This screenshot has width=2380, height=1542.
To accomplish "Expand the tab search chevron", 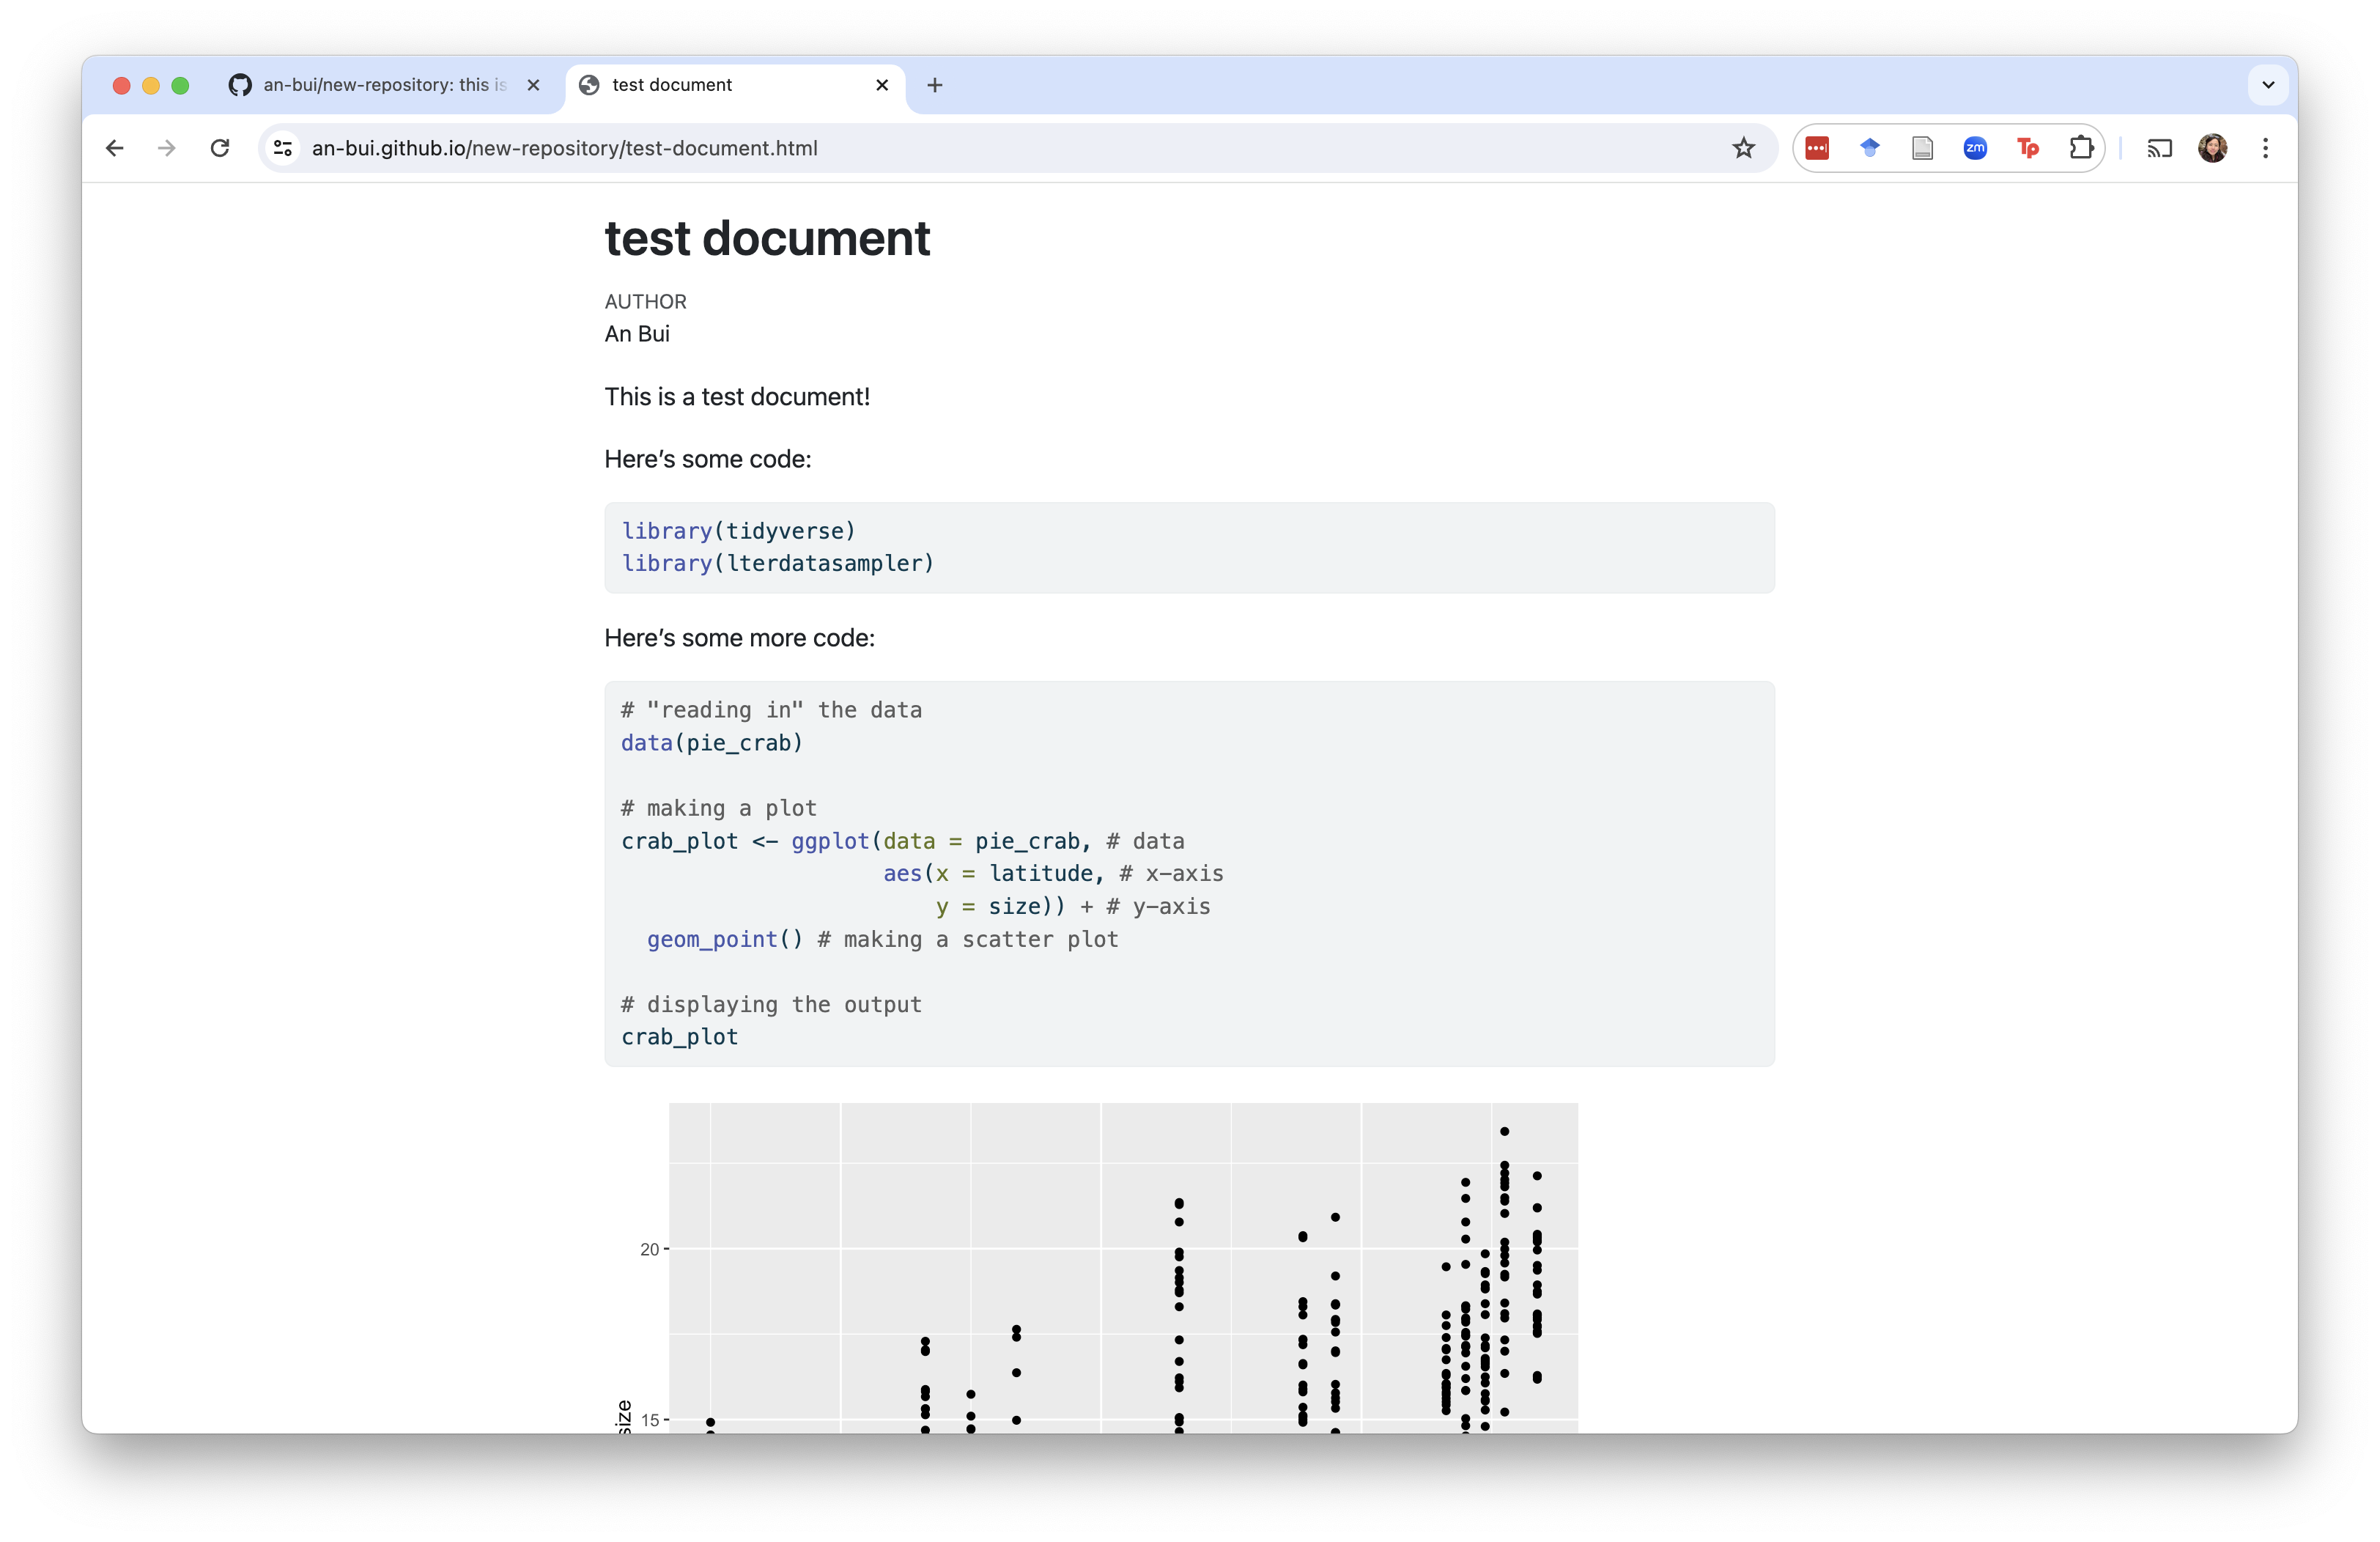I will pos(2267,85).
